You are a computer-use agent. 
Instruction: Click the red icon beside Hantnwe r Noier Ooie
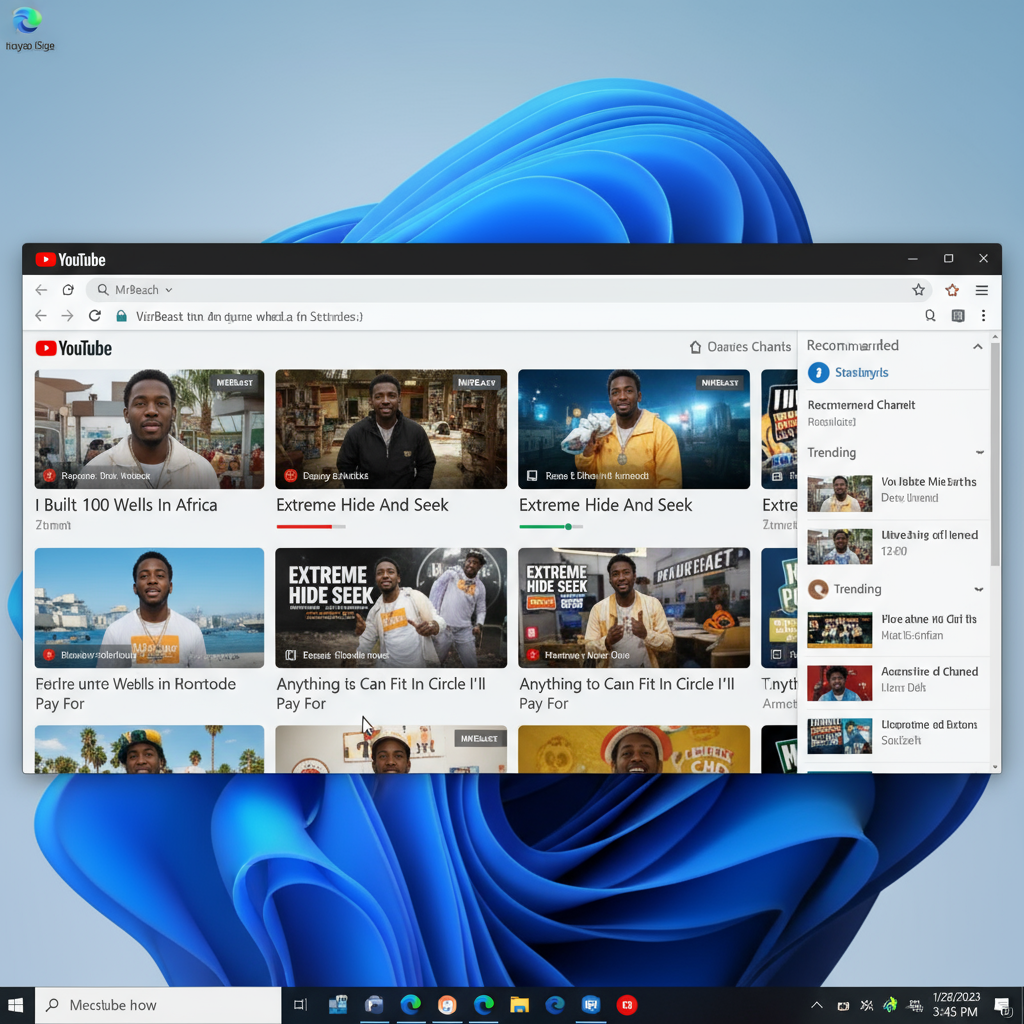point(532,654)
